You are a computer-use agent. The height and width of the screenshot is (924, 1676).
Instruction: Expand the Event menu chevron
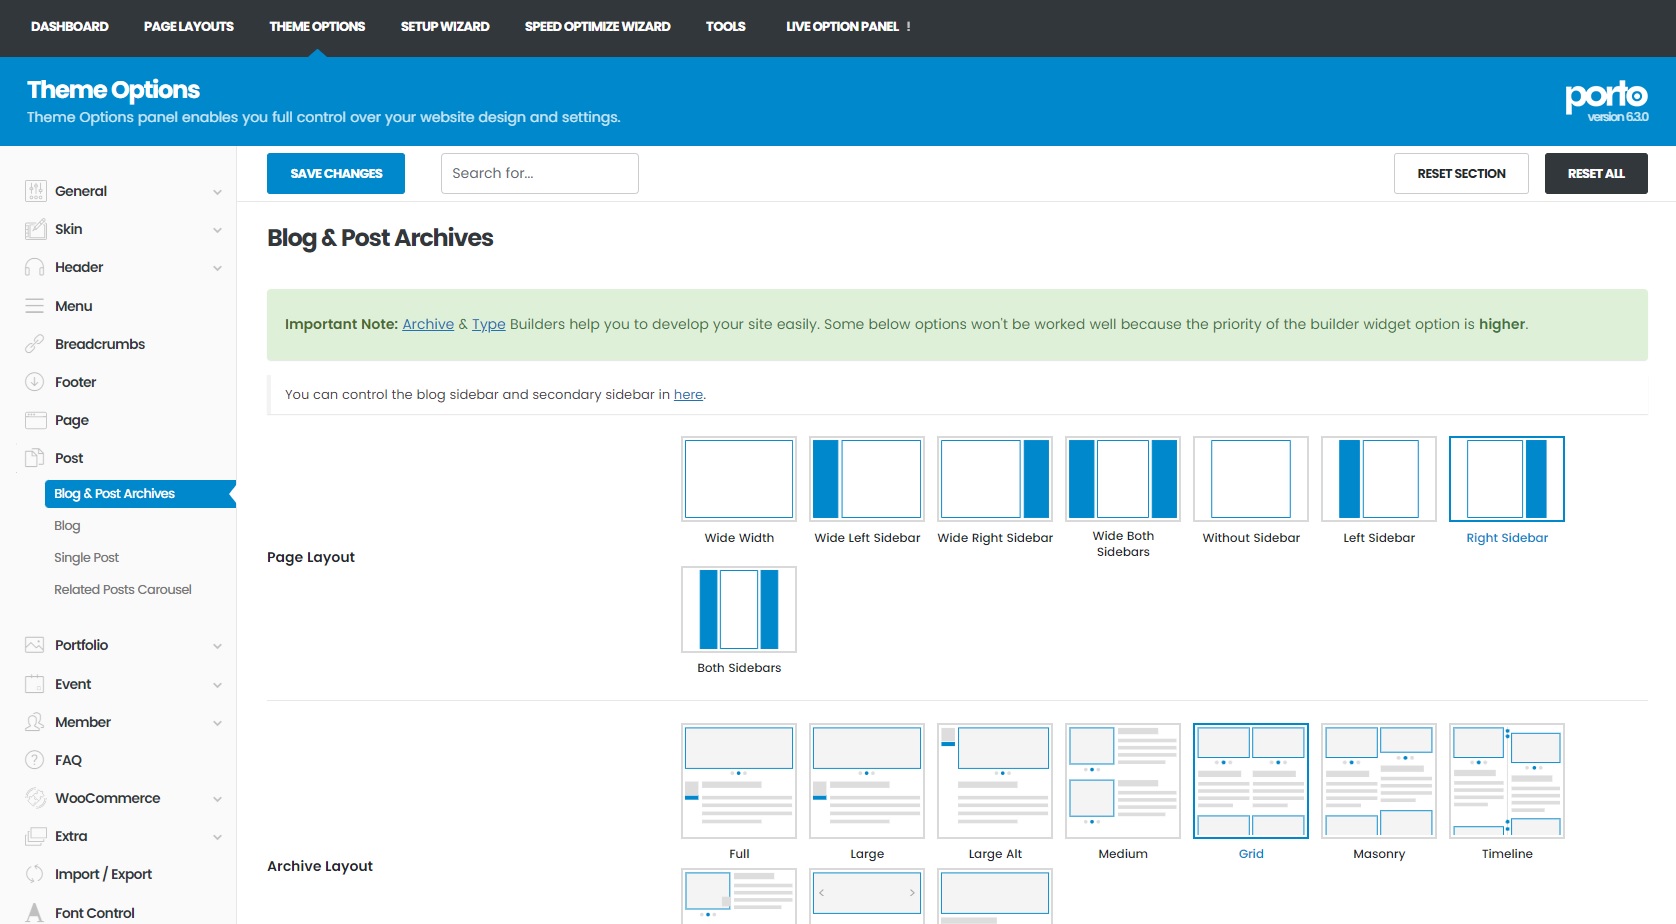pos(217,685)
